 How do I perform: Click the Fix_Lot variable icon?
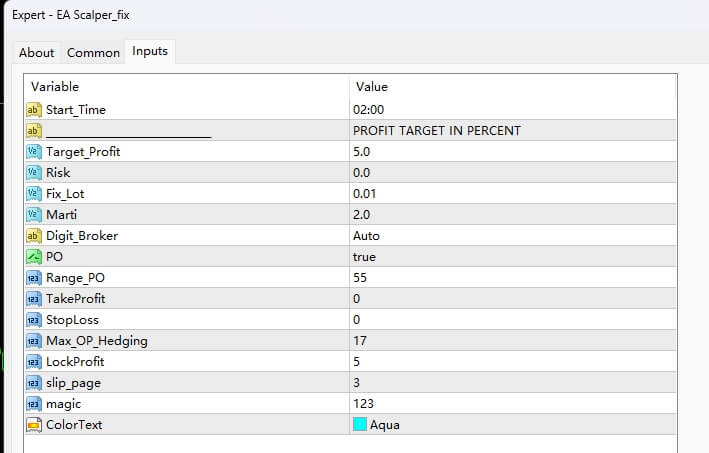[x=33, y=193]
